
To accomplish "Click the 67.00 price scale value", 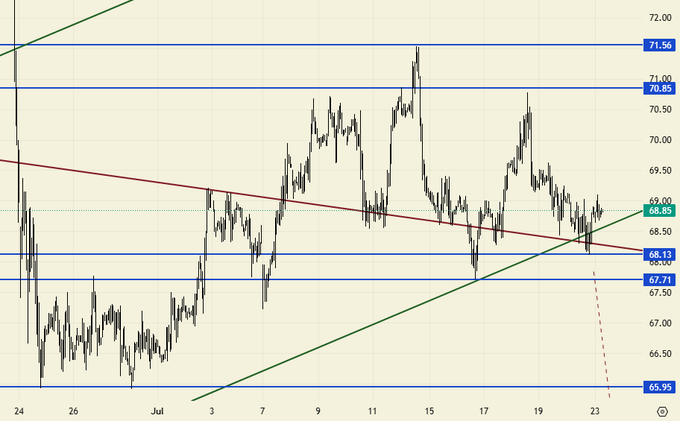I will (659, 324).
